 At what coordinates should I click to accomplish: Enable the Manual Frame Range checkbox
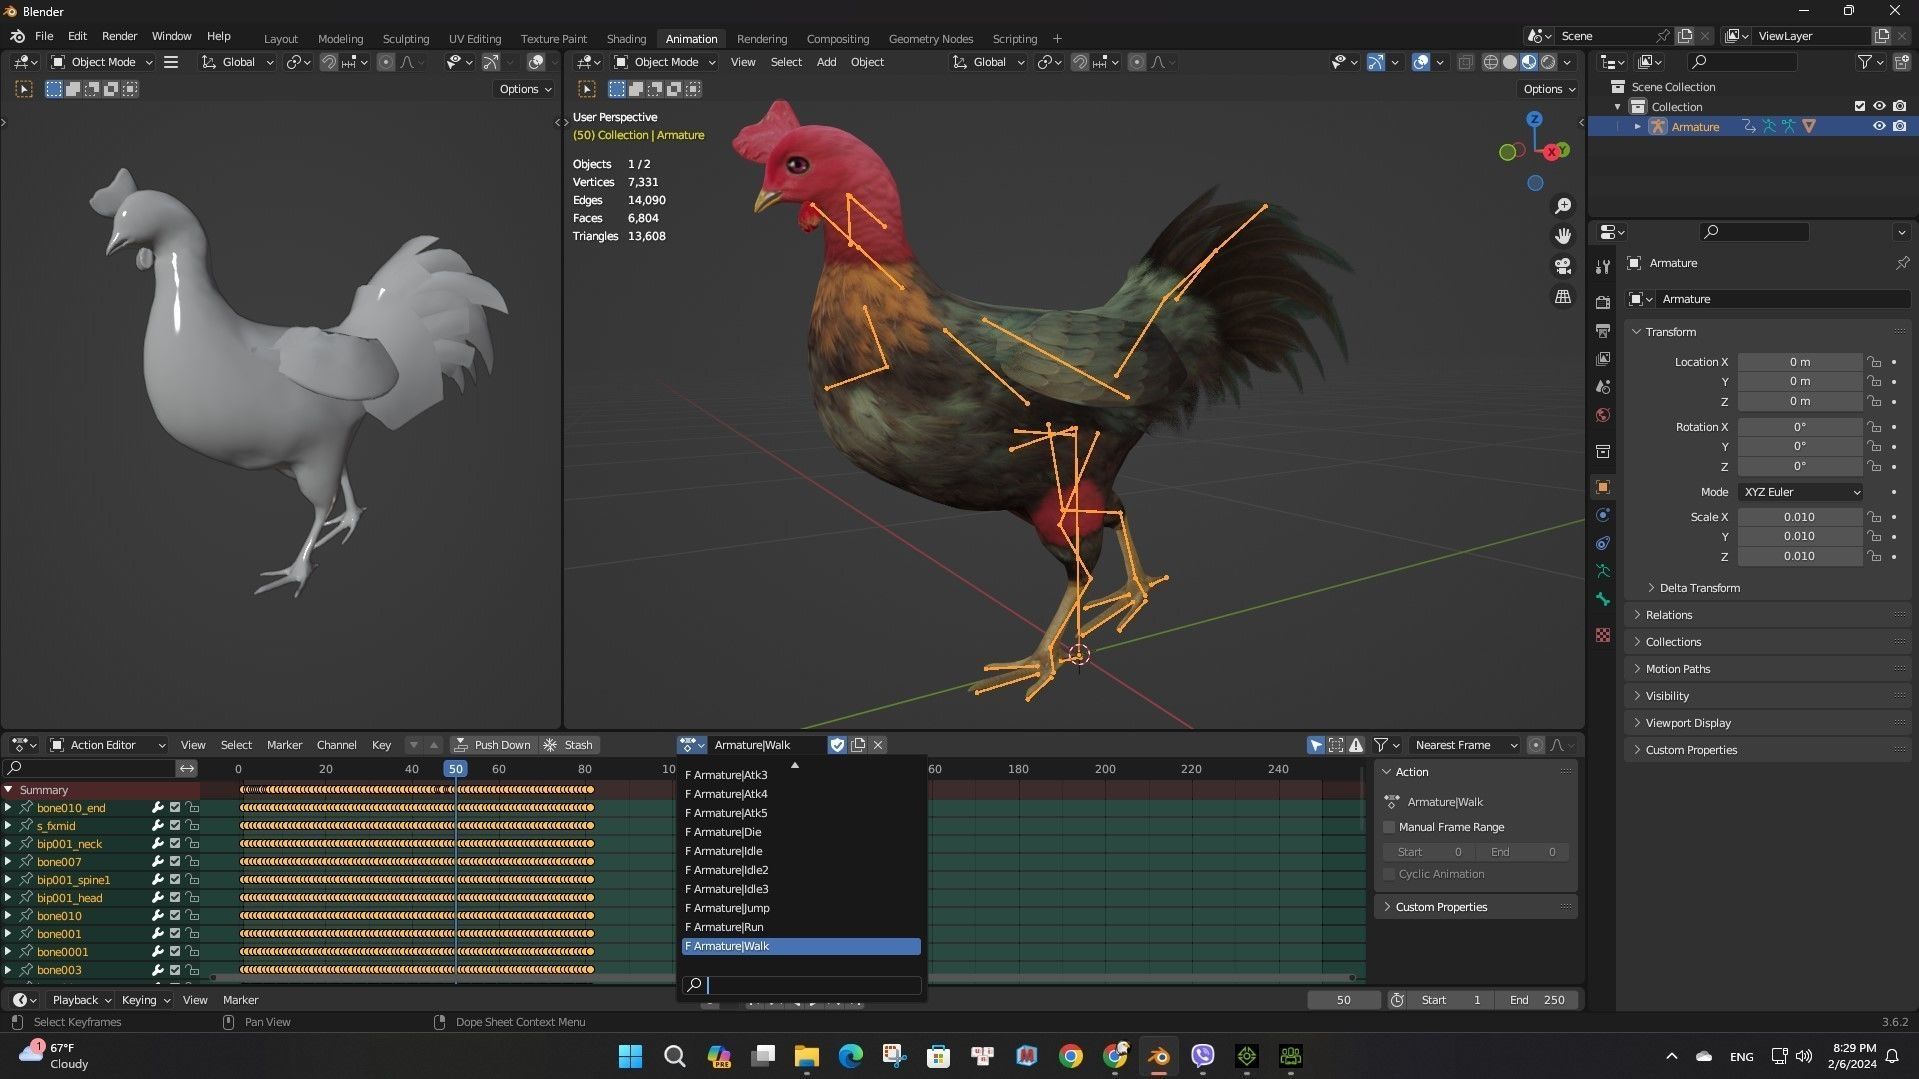(x=1389, y=827)
